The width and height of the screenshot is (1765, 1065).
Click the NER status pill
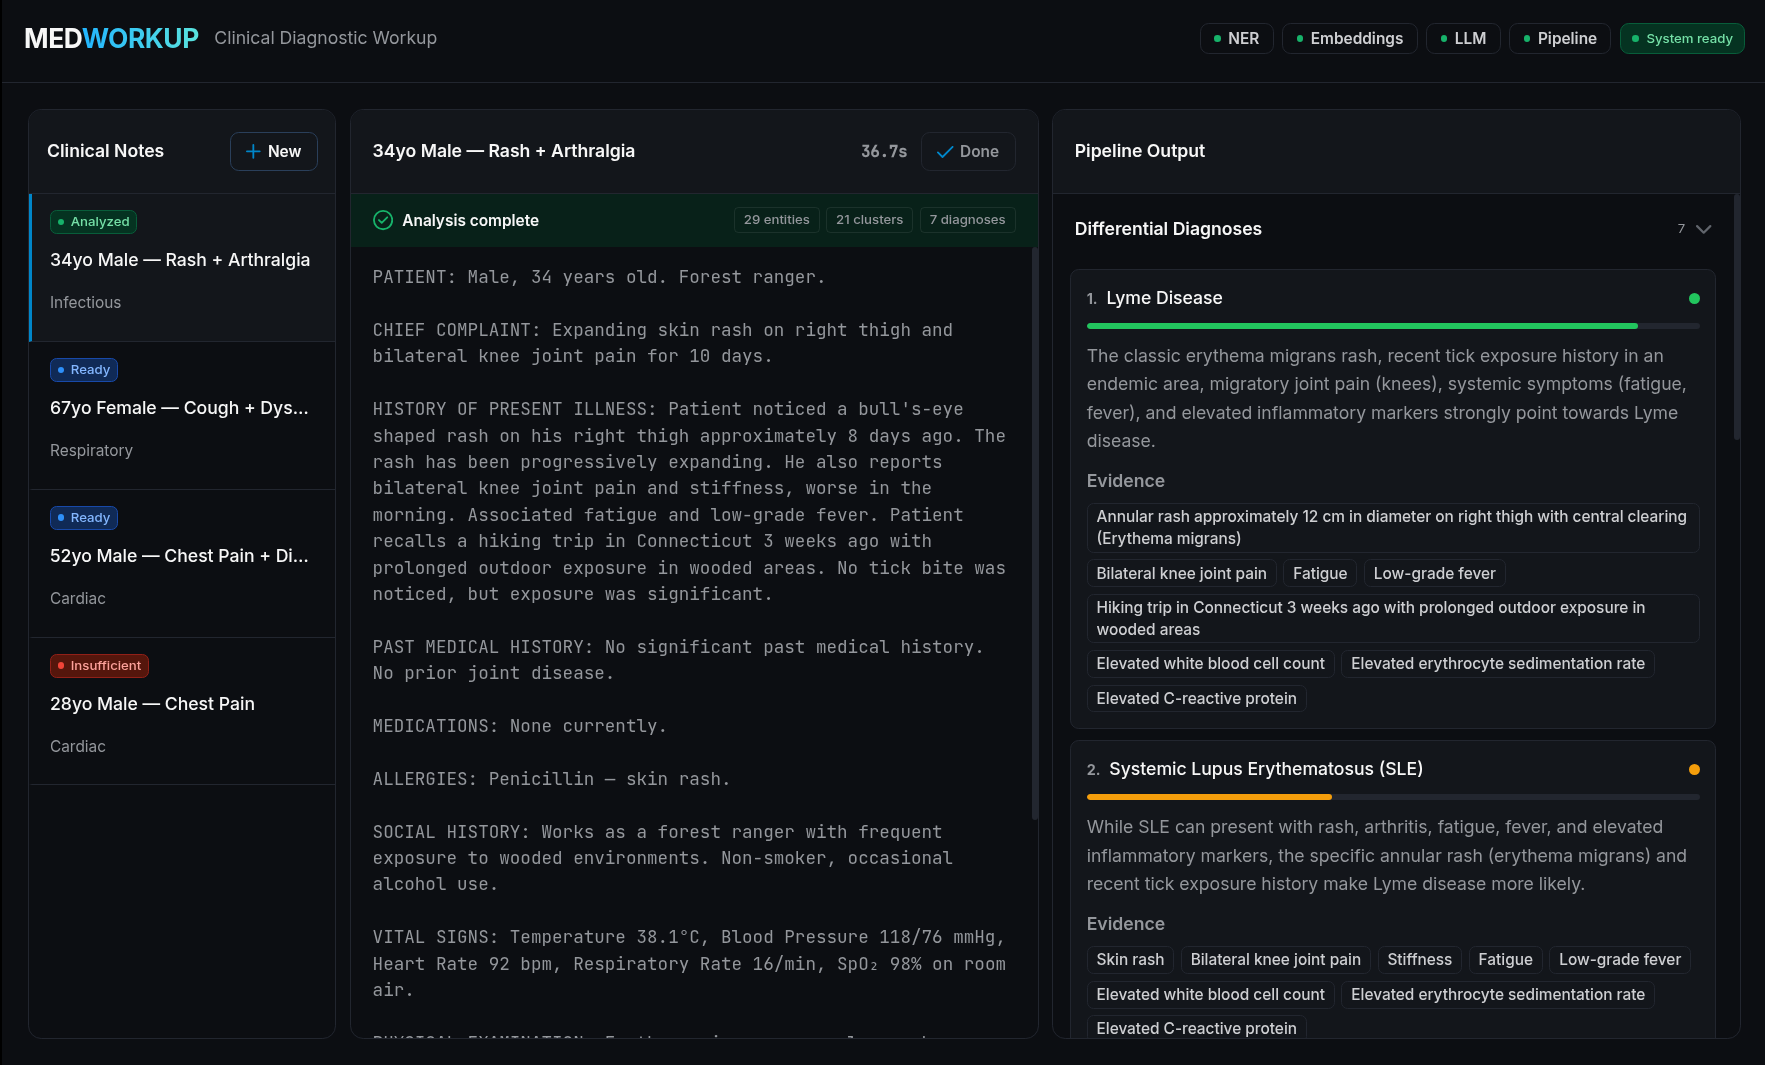click(x=1236, y=38)
